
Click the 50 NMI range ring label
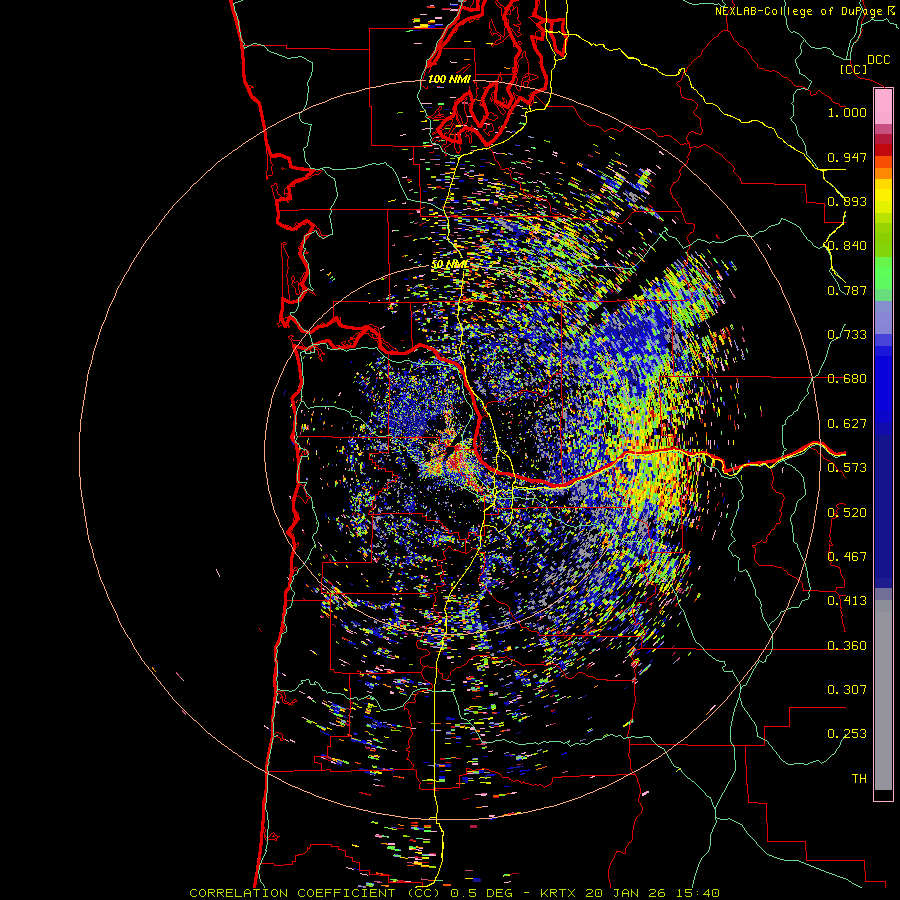point(449,265)
